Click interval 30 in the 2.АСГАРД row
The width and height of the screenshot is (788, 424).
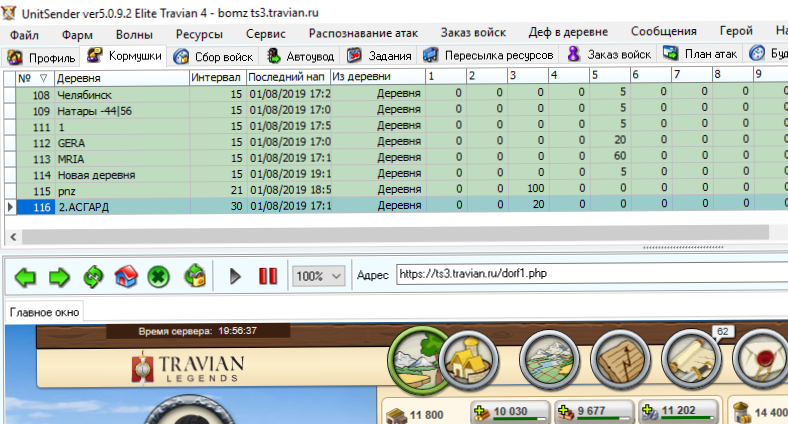[236, 206]
